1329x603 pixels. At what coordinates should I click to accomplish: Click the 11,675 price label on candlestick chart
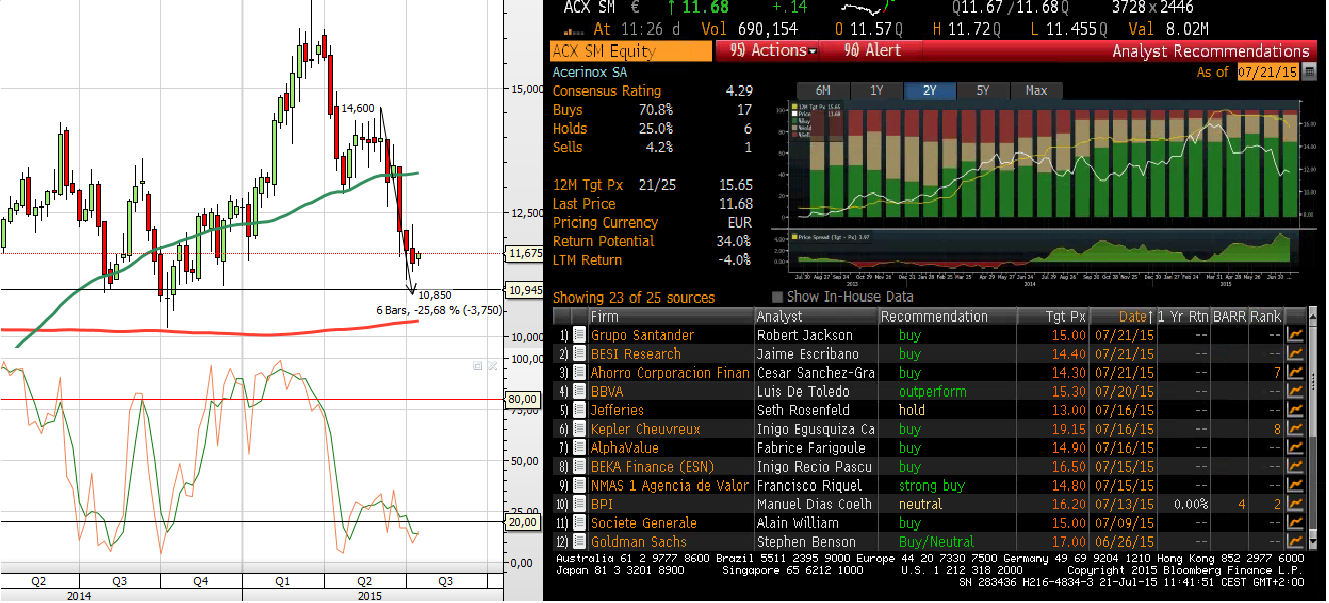(x=525, y=254)
